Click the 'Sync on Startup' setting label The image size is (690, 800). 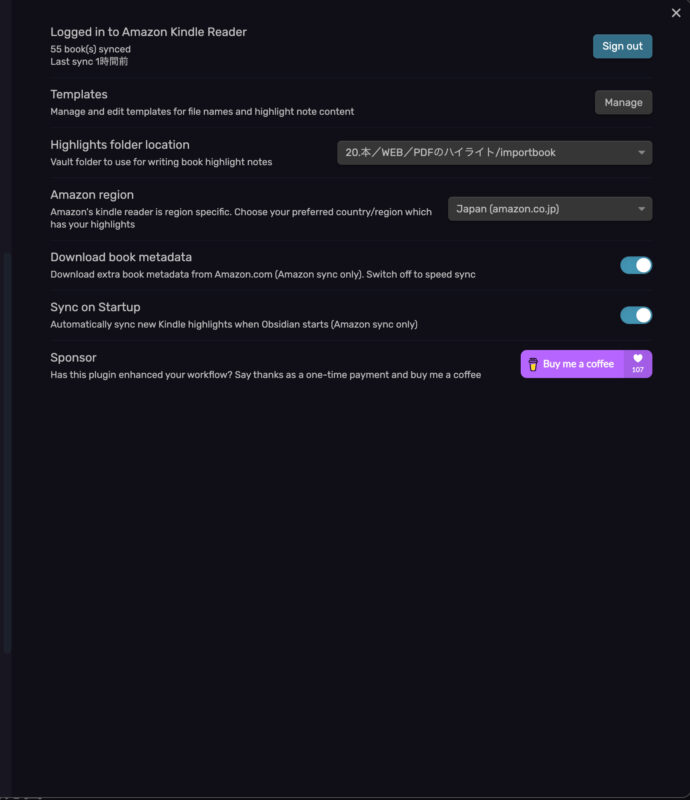(x=95, y=307)
